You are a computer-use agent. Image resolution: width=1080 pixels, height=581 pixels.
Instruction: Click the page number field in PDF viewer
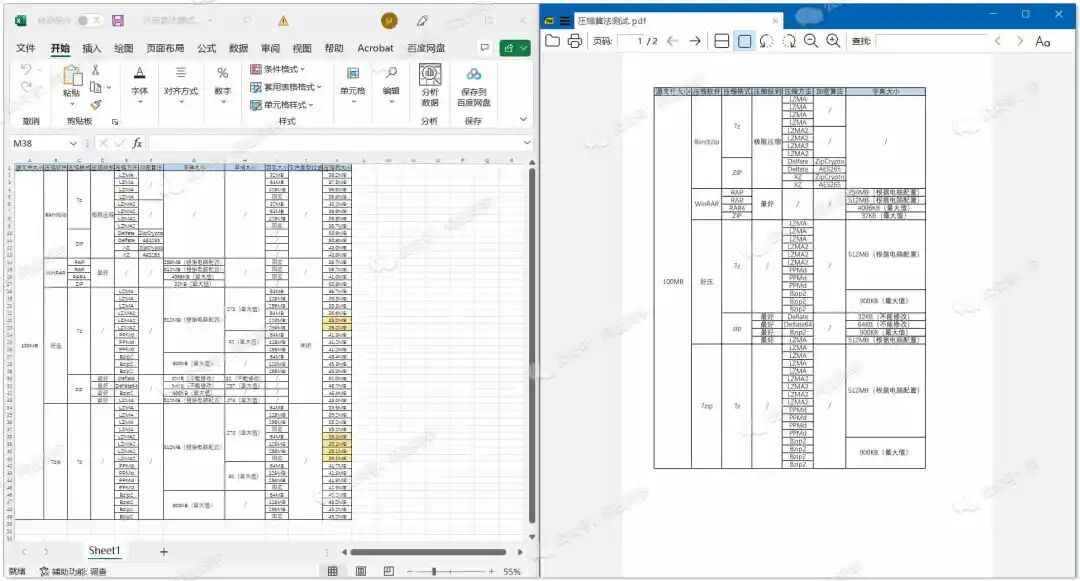pos(631,41)
